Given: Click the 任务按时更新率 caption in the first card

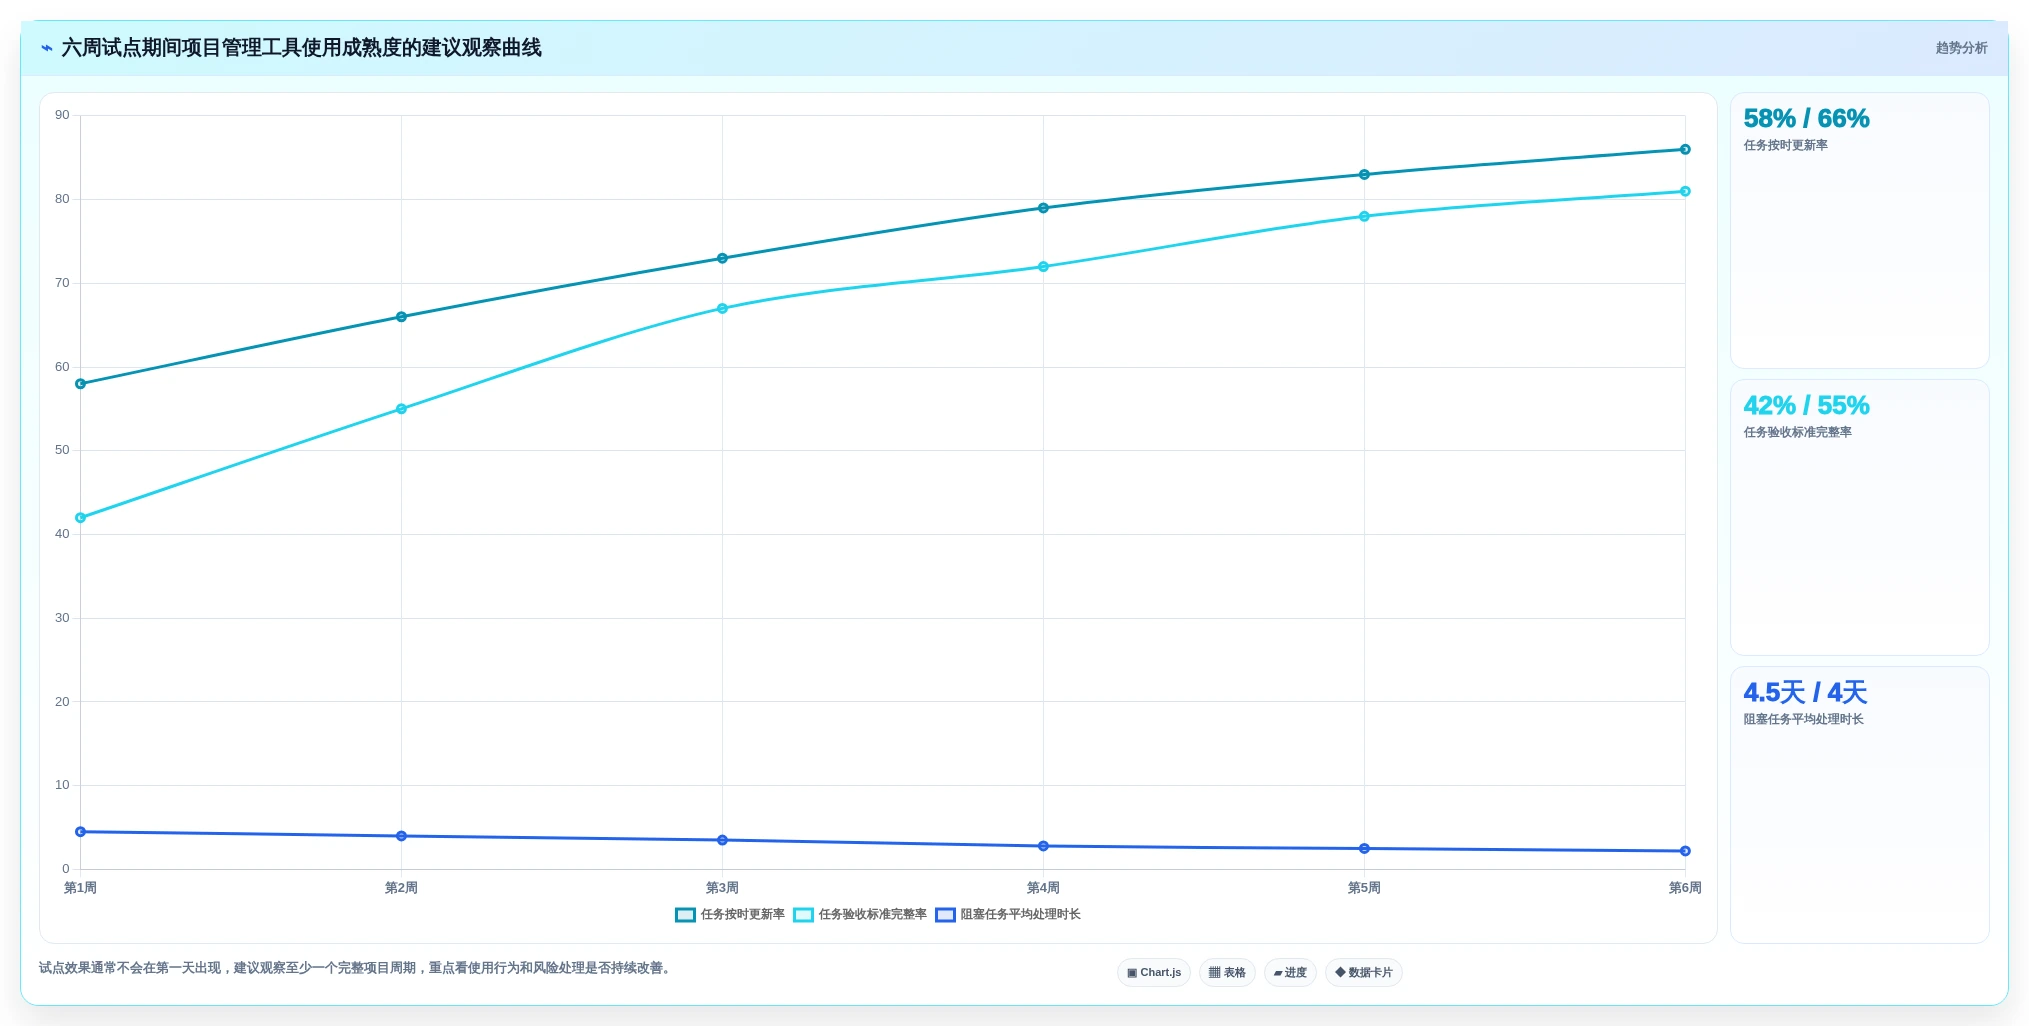Looking at the screenshot, I should [1785, 146].
